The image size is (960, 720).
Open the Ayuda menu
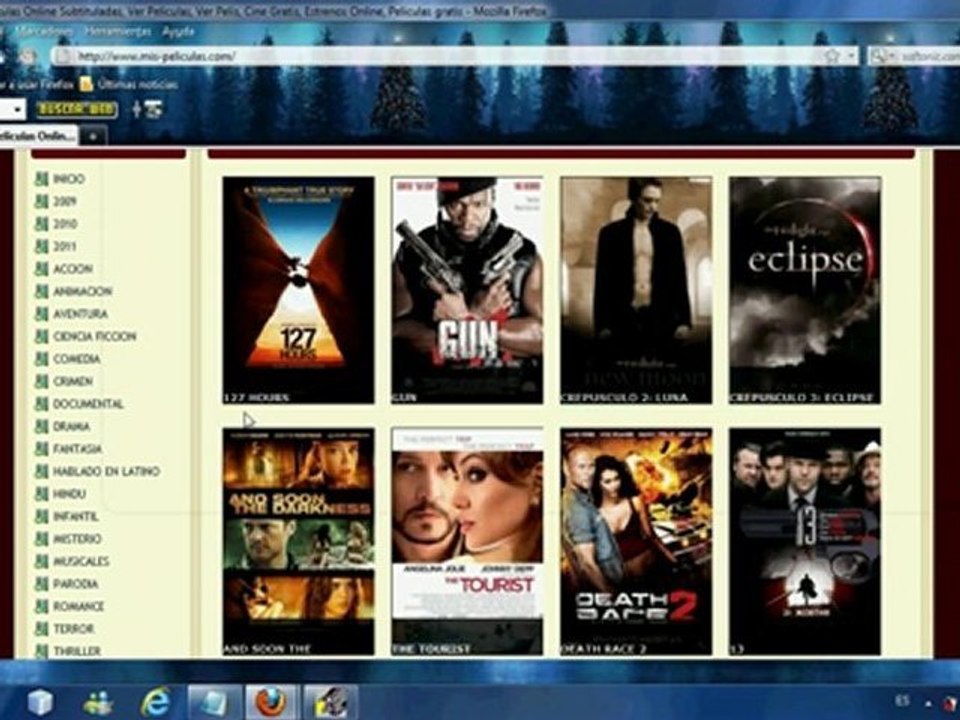click(178, 31)
